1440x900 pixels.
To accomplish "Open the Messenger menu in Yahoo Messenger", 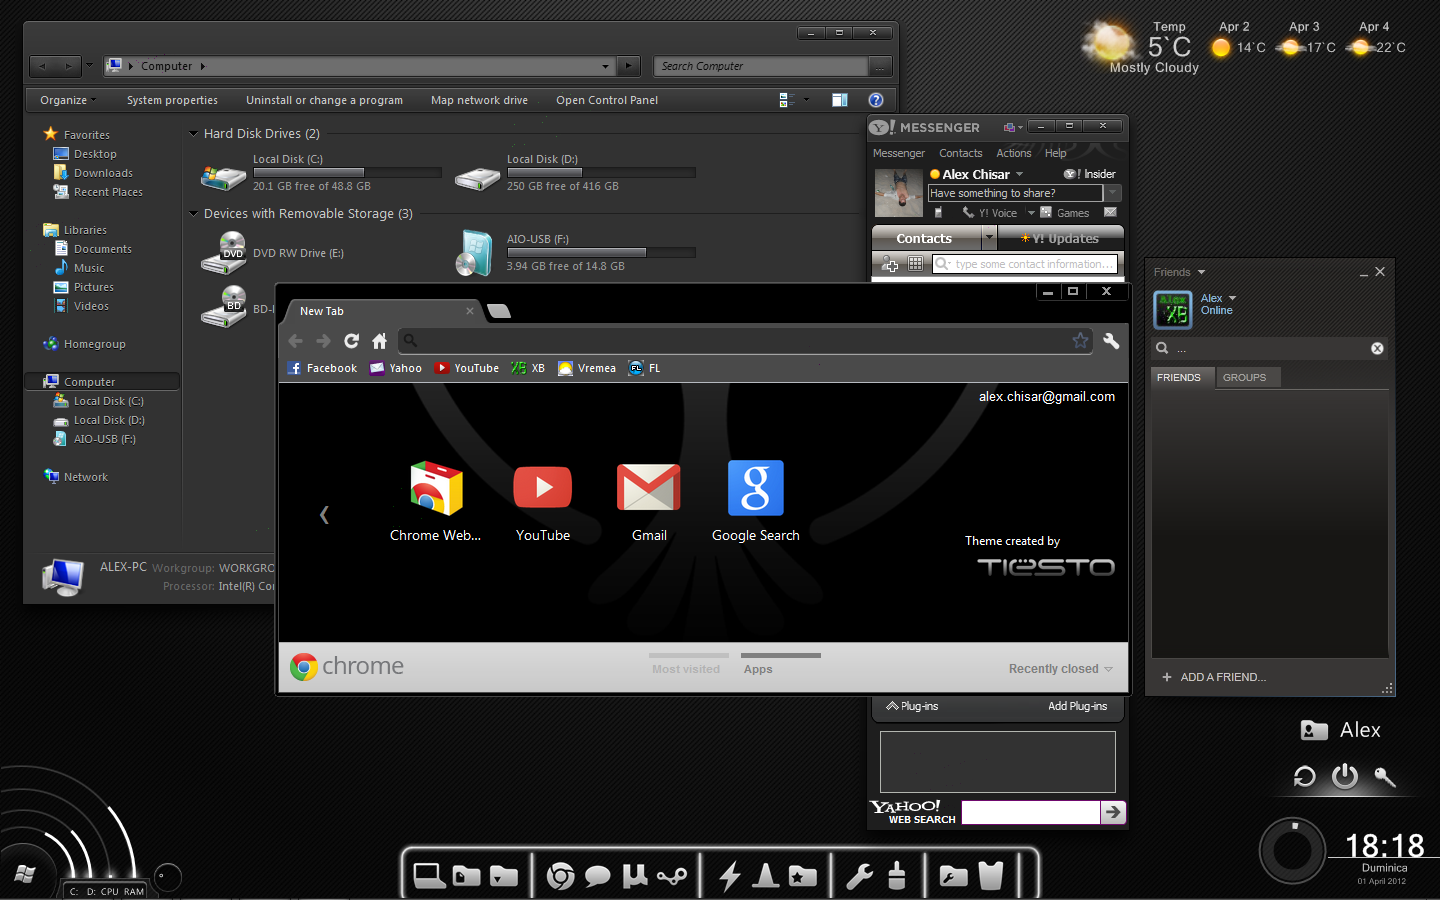I will point(899,153).
